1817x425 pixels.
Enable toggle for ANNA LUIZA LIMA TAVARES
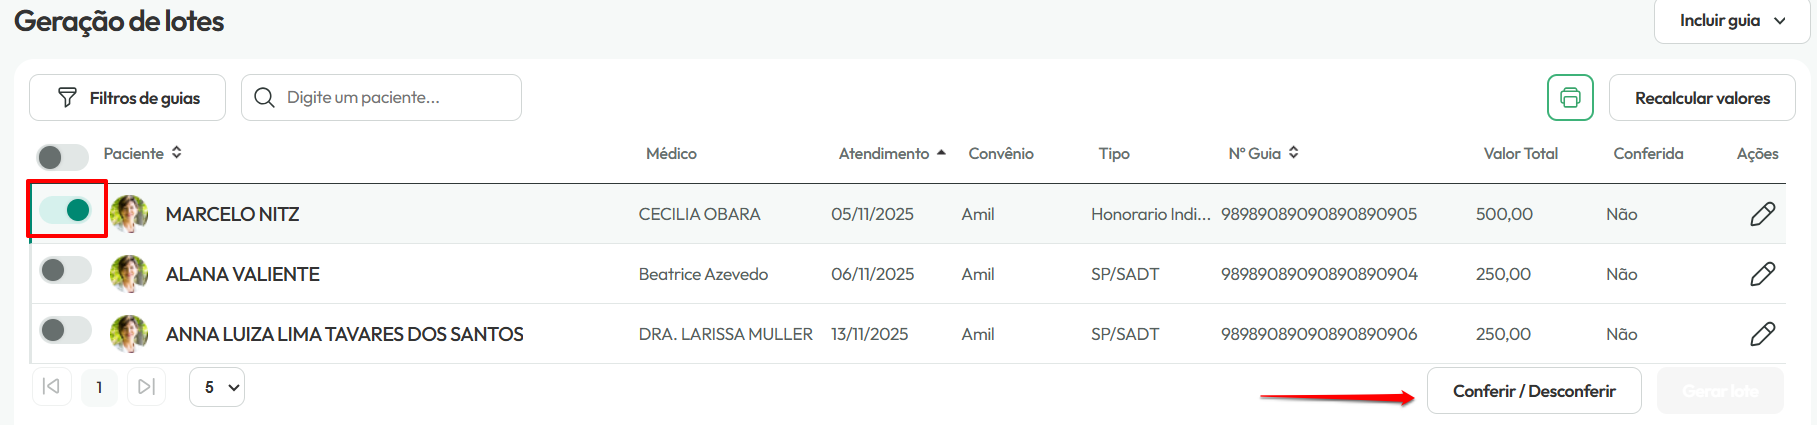click(x=66, y=330)
